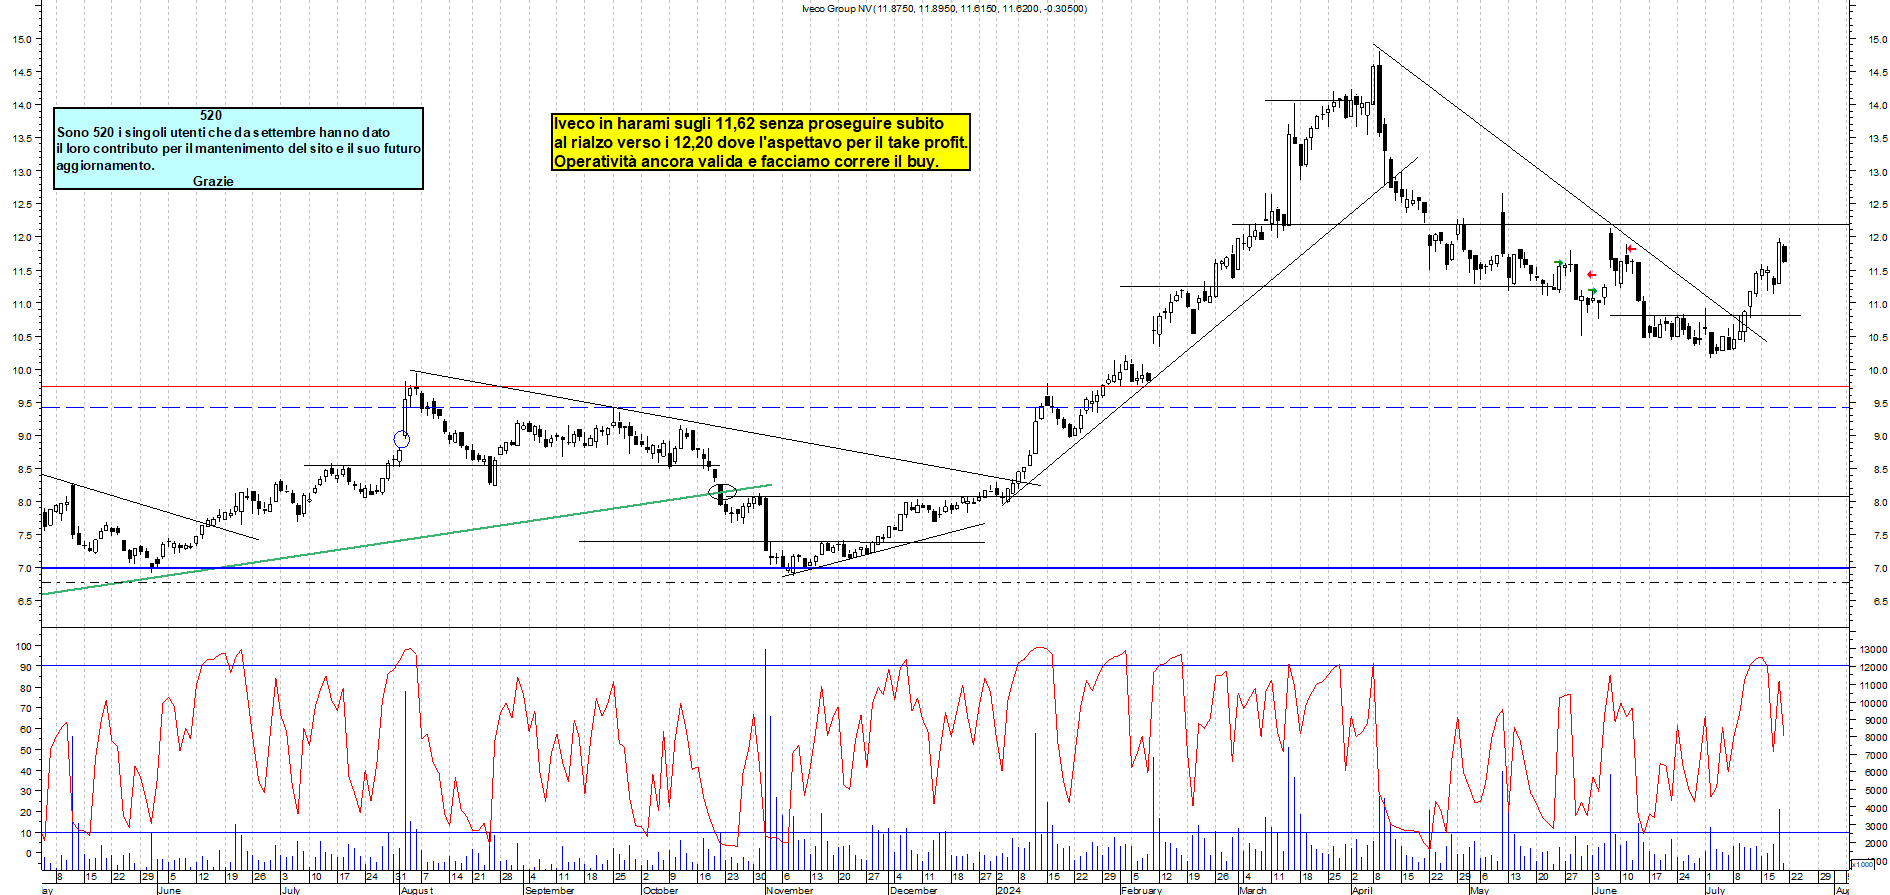Select the 'November' month label

coord(790,890)
